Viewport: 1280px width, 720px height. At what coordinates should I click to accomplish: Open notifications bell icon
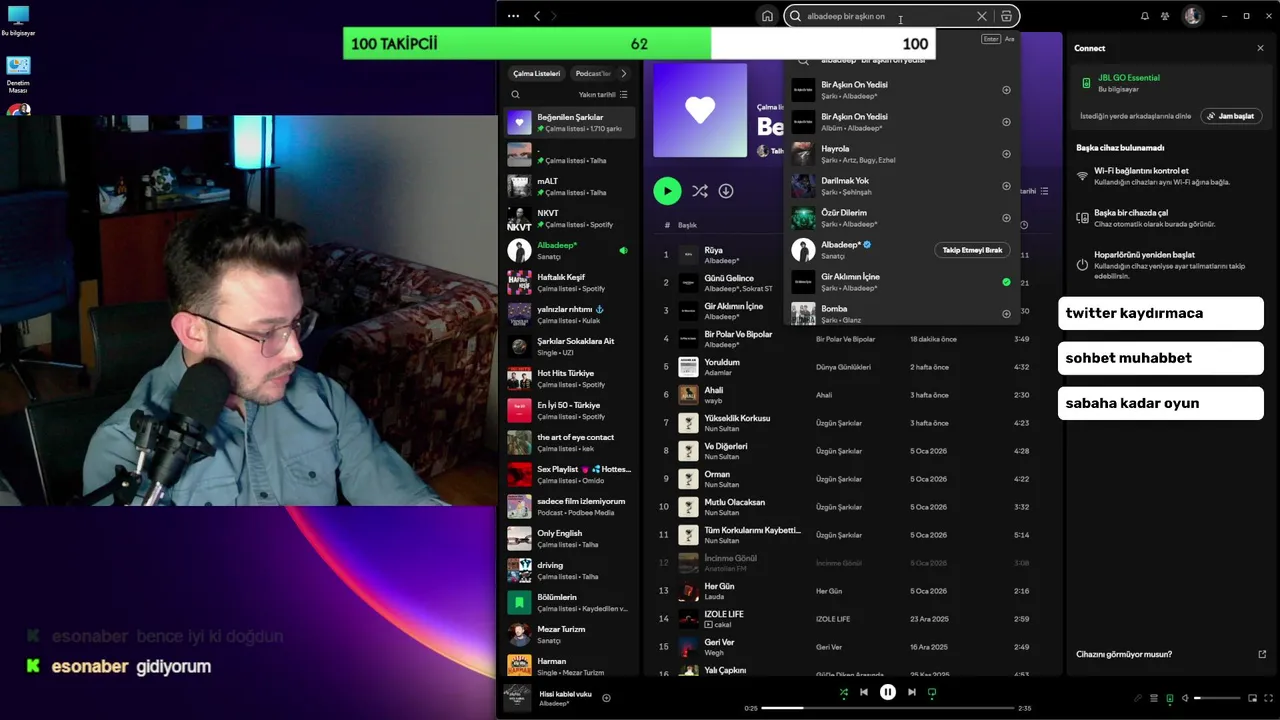tap(1145, 16)
